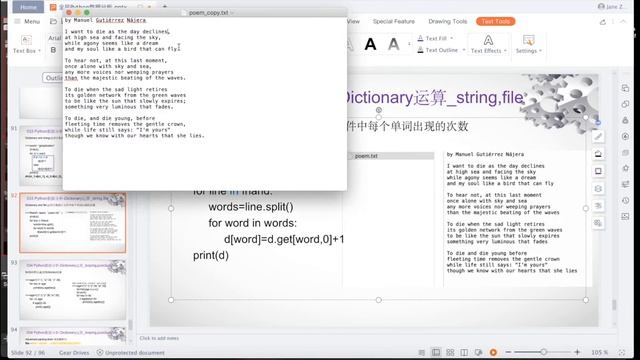Viewport: 640px width, 360px height.
Task: Click the history clock icon in the right sidebar
Action: coord(625,200)
